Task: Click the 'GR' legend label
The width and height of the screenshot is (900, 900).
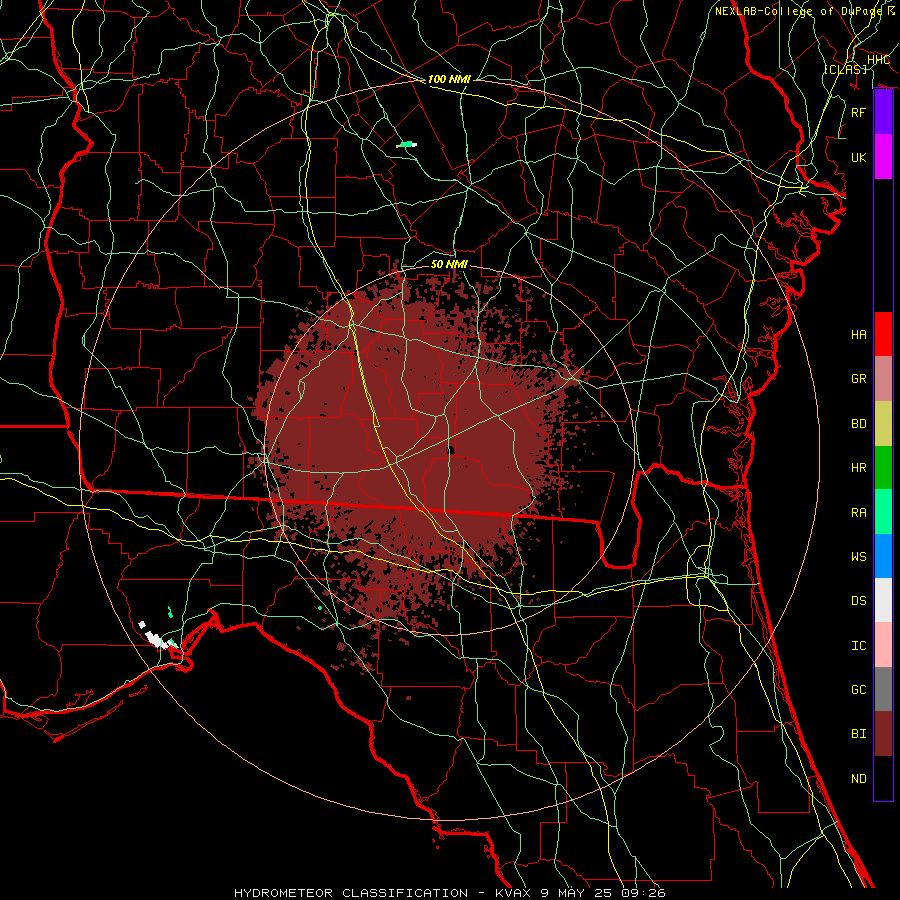Action: [859, 379]
